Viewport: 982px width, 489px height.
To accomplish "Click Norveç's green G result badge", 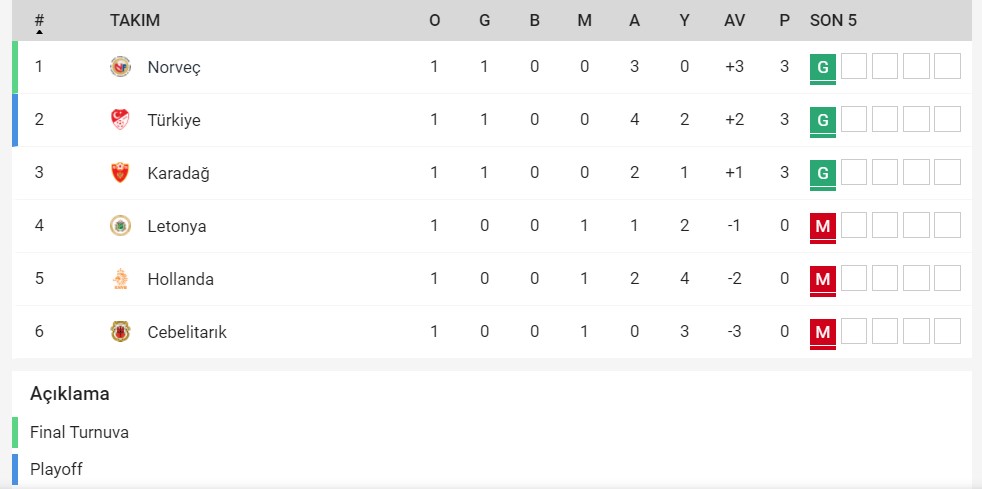I will point(823,67).
